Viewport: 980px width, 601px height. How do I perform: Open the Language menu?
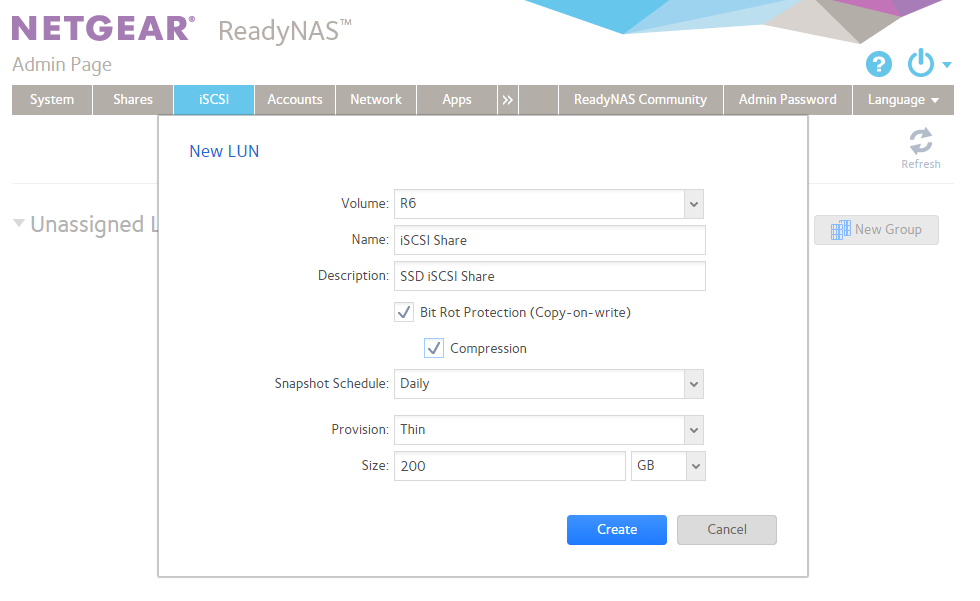pos(903,100)
